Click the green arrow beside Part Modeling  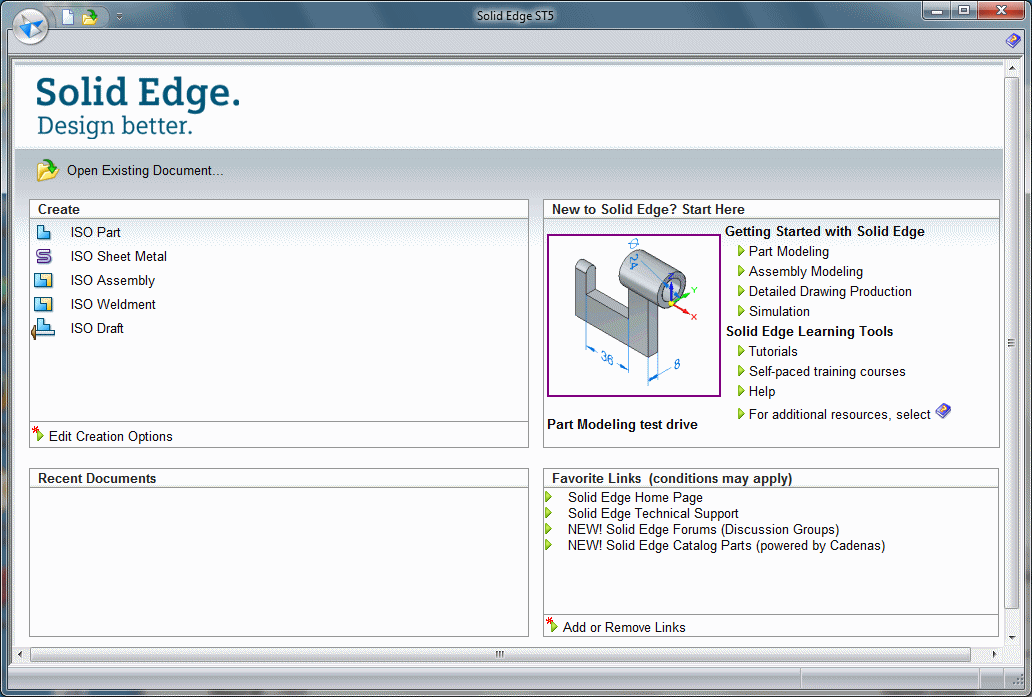(741, 251)
